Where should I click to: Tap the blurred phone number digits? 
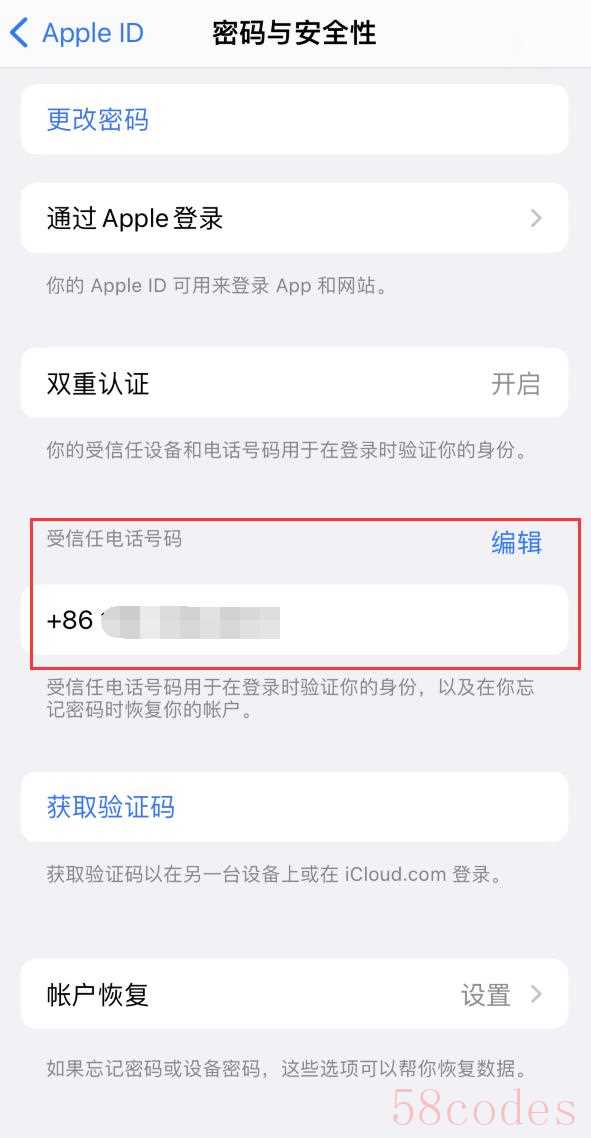191,623
